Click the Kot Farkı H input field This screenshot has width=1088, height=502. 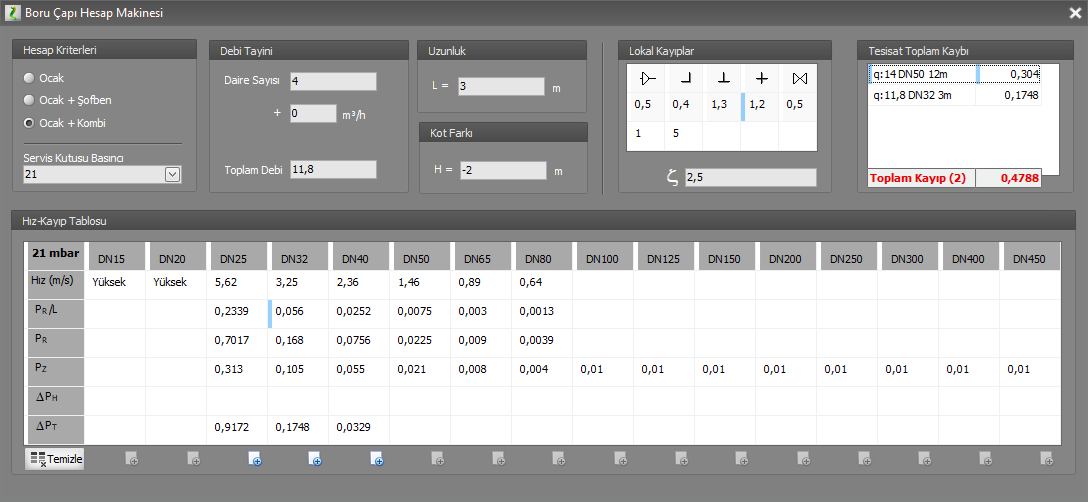click(x=502, y=170)
